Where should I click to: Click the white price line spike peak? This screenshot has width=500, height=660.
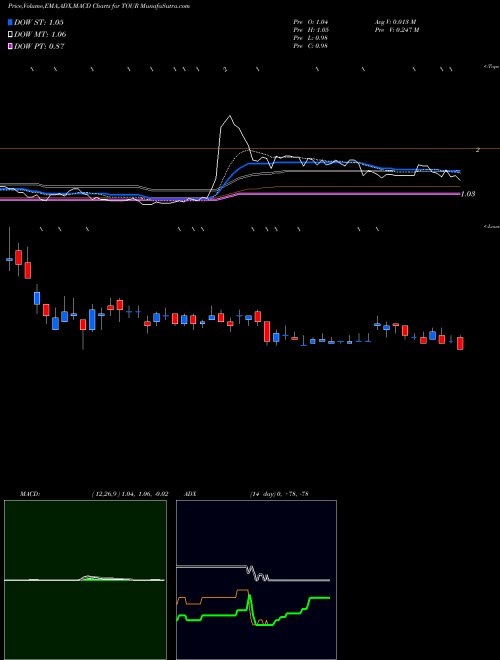point(229,116)
